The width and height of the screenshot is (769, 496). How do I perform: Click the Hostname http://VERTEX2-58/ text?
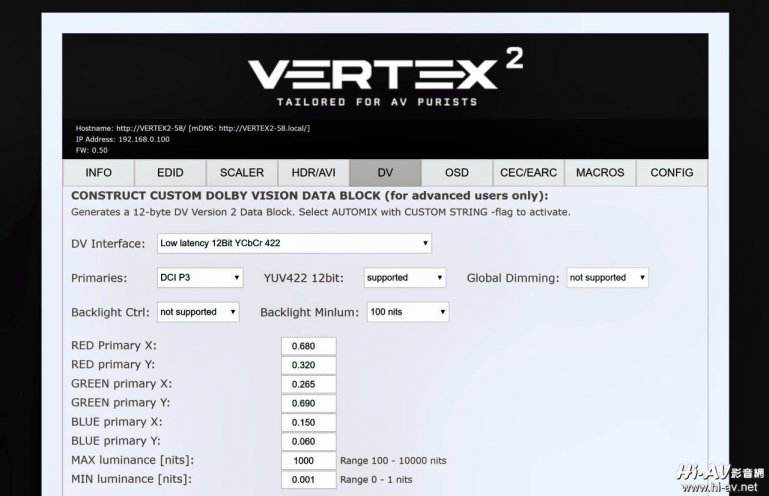click(193, 128)
